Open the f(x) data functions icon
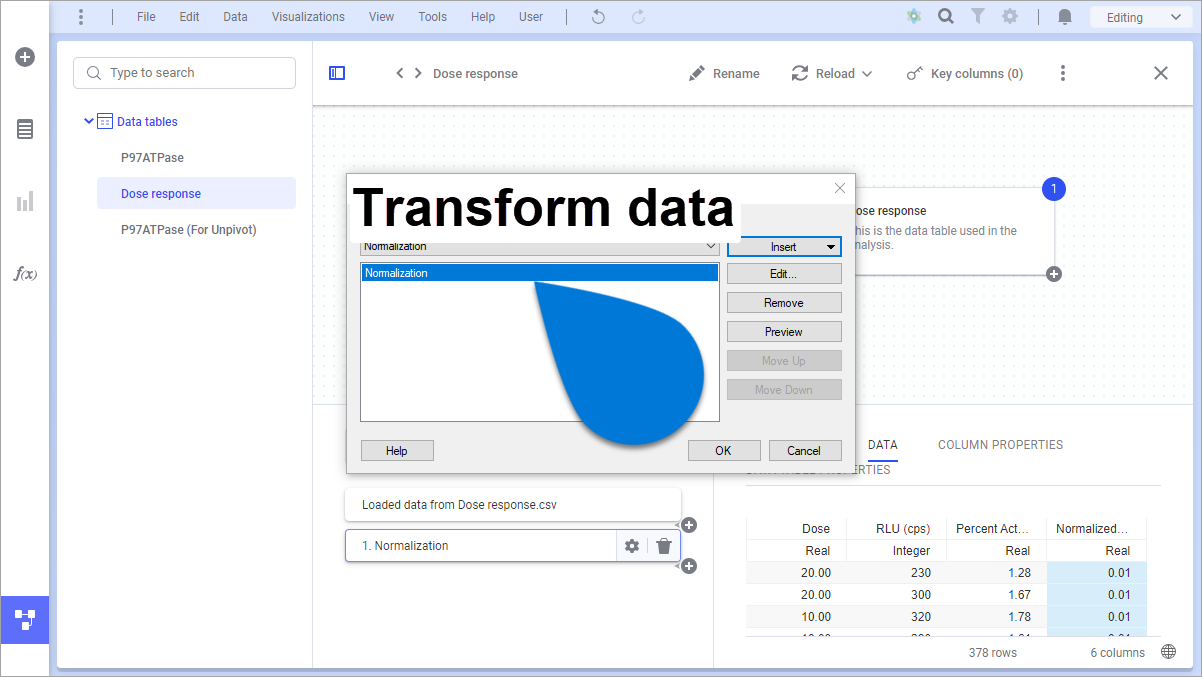 pos(25,273)
